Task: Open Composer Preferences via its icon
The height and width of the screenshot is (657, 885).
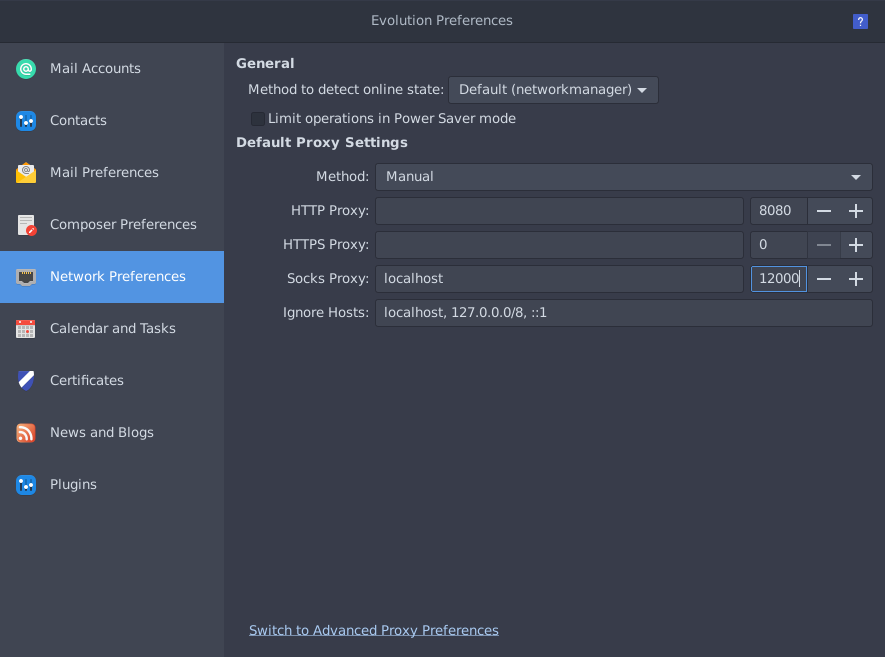Action: 26,225
